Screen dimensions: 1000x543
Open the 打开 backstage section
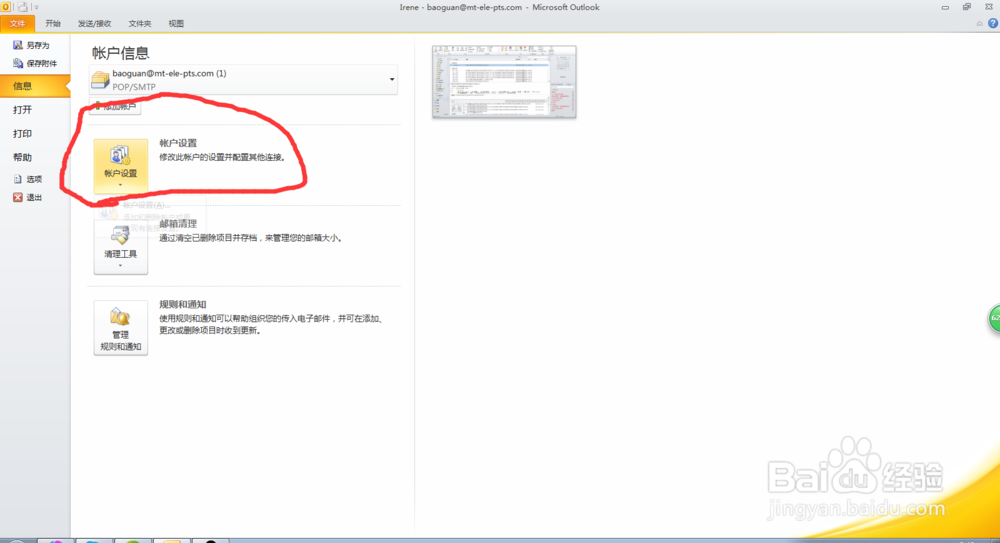tap(23, 110)
